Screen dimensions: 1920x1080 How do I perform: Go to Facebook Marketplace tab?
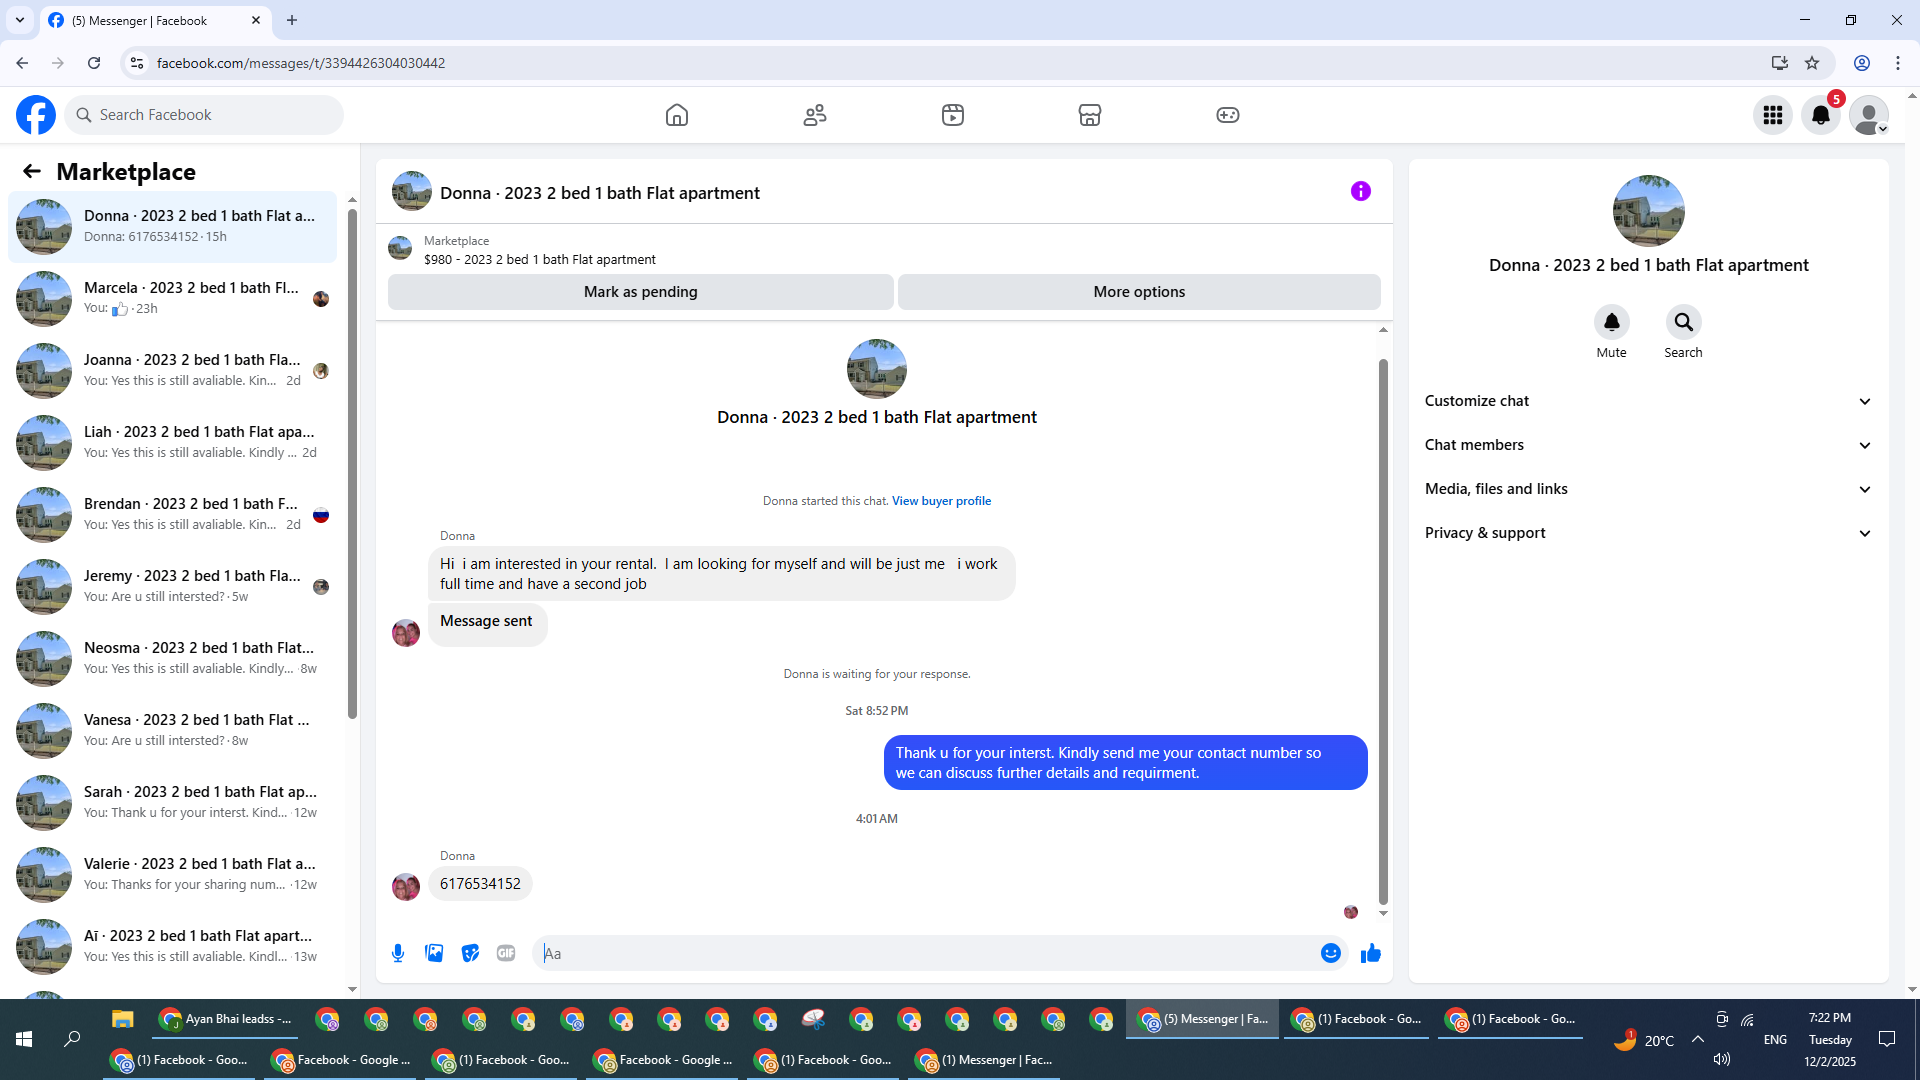[x=1089, y=115]
